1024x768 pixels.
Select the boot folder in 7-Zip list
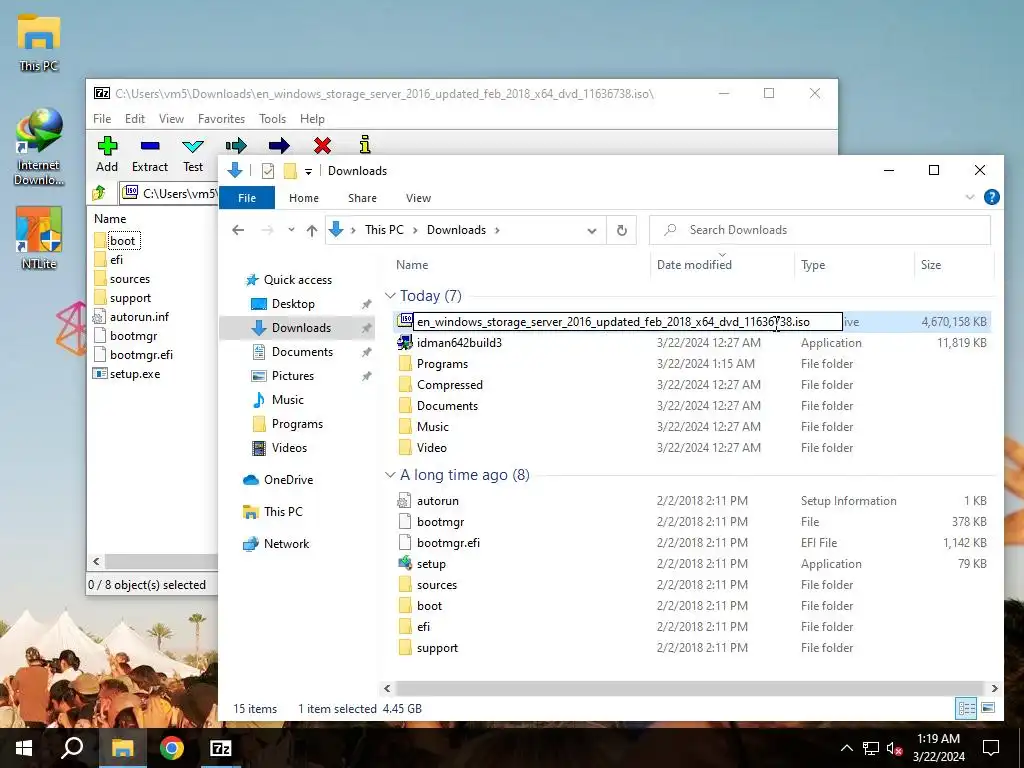pos(122,241)
